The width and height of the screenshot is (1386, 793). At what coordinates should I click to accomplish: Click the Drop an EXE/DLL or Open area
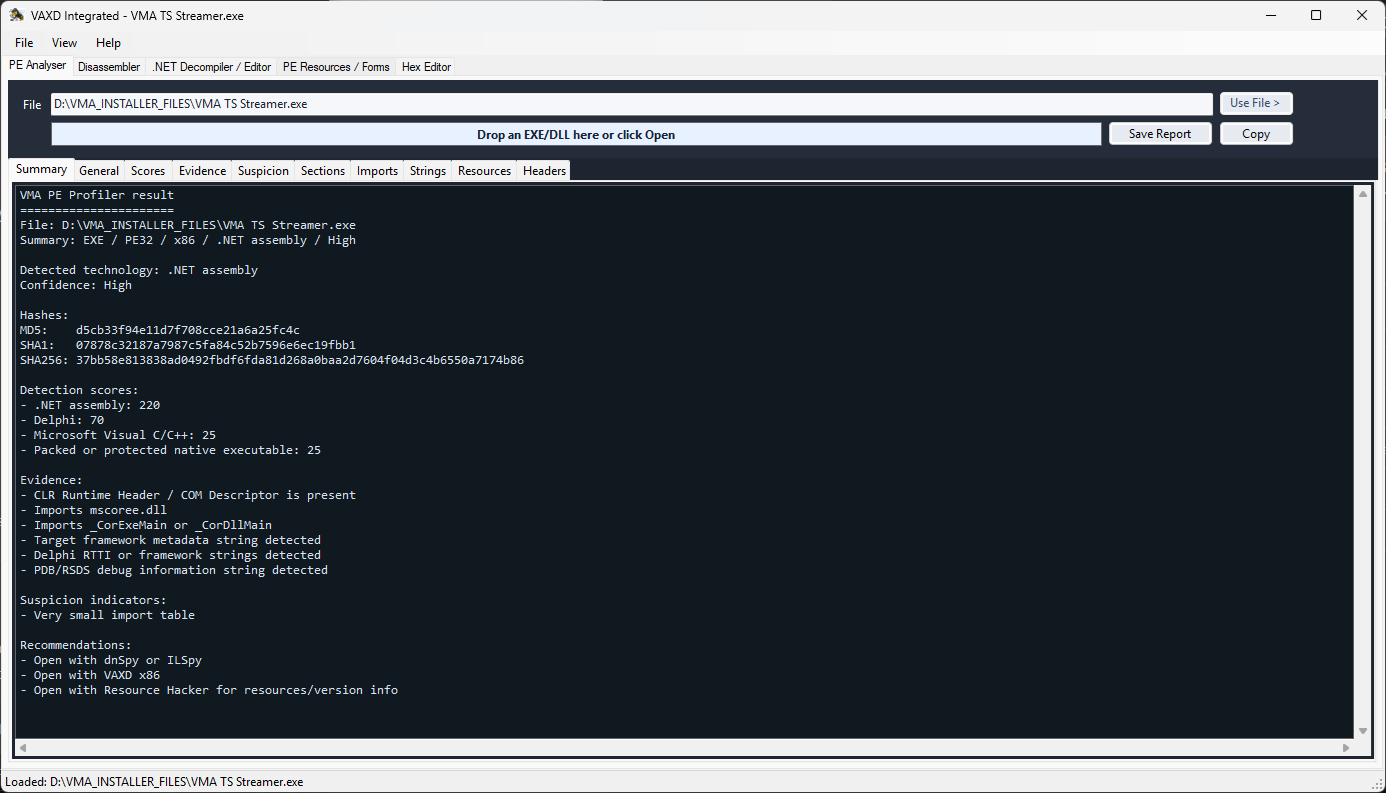[576, 134]
